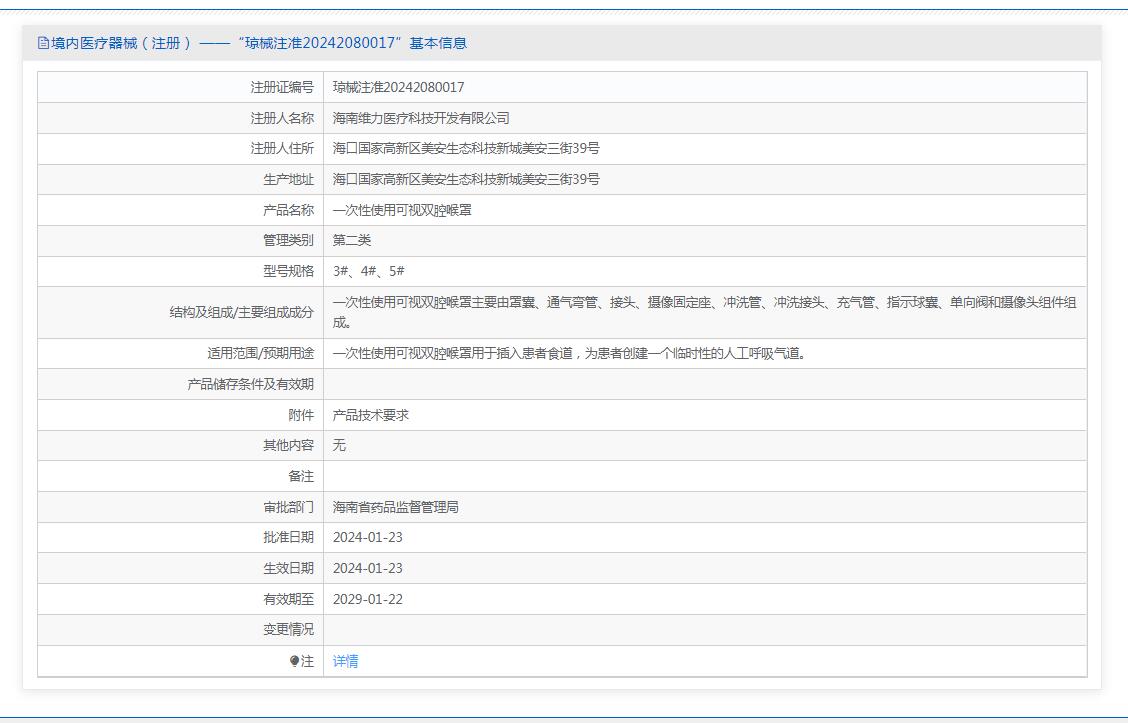
Task: Click the 适用范围/预期用途 description text
Action: pyautogui.click(x=569, y=353)
